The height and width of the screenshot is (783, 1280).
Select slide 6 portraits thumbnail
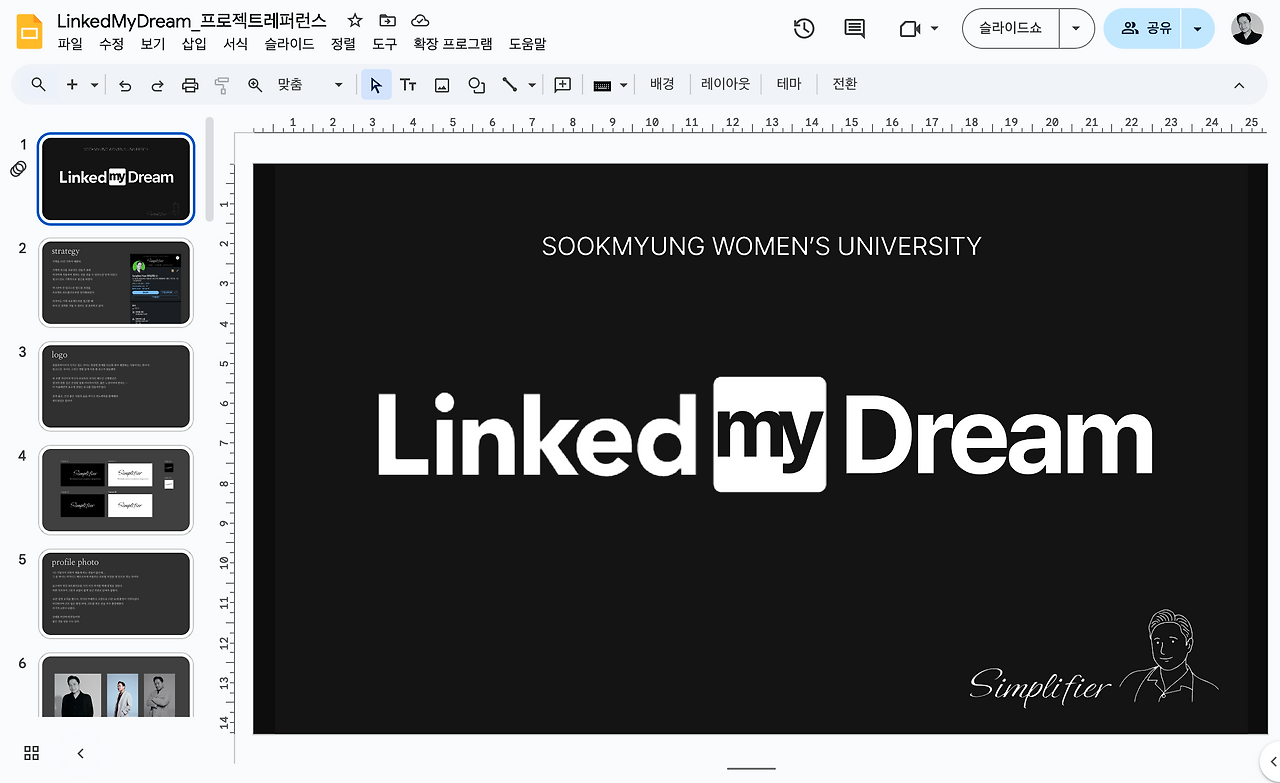pos(116,686)
